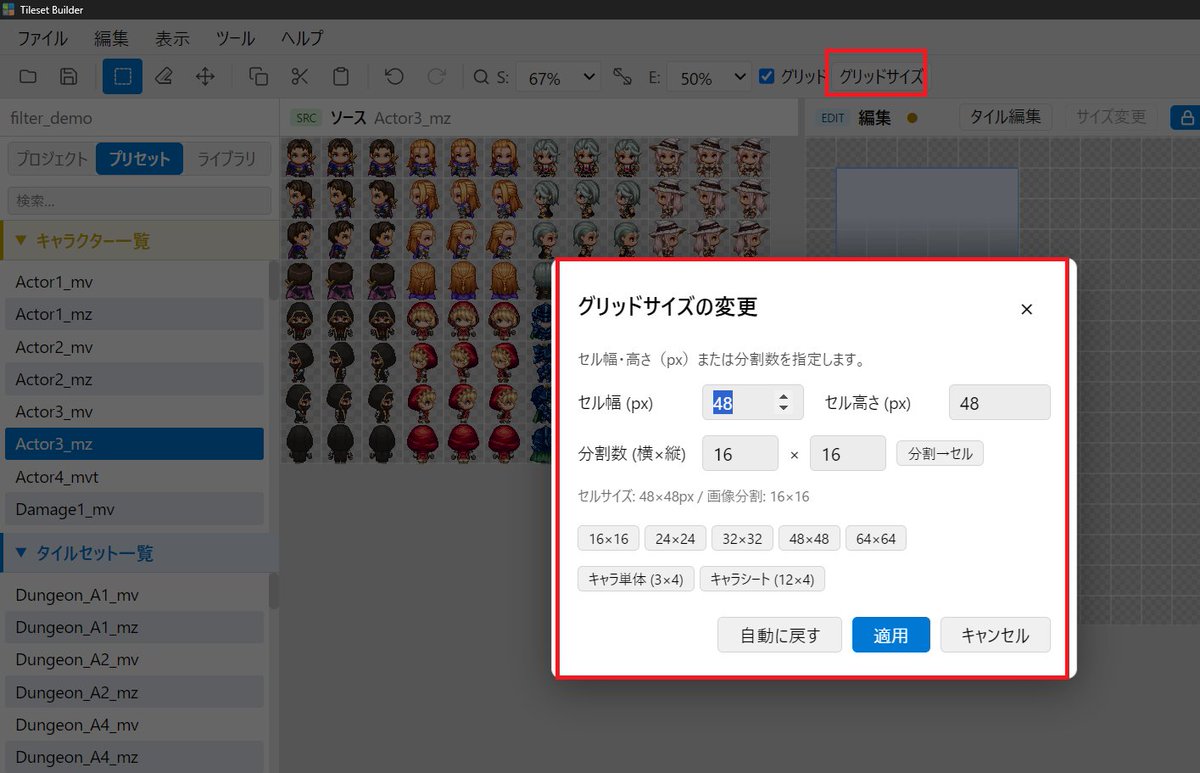Screen dimensions: 1200x773
Task: Choose the 24×24 preset size
Action: (x=675, y=539)
